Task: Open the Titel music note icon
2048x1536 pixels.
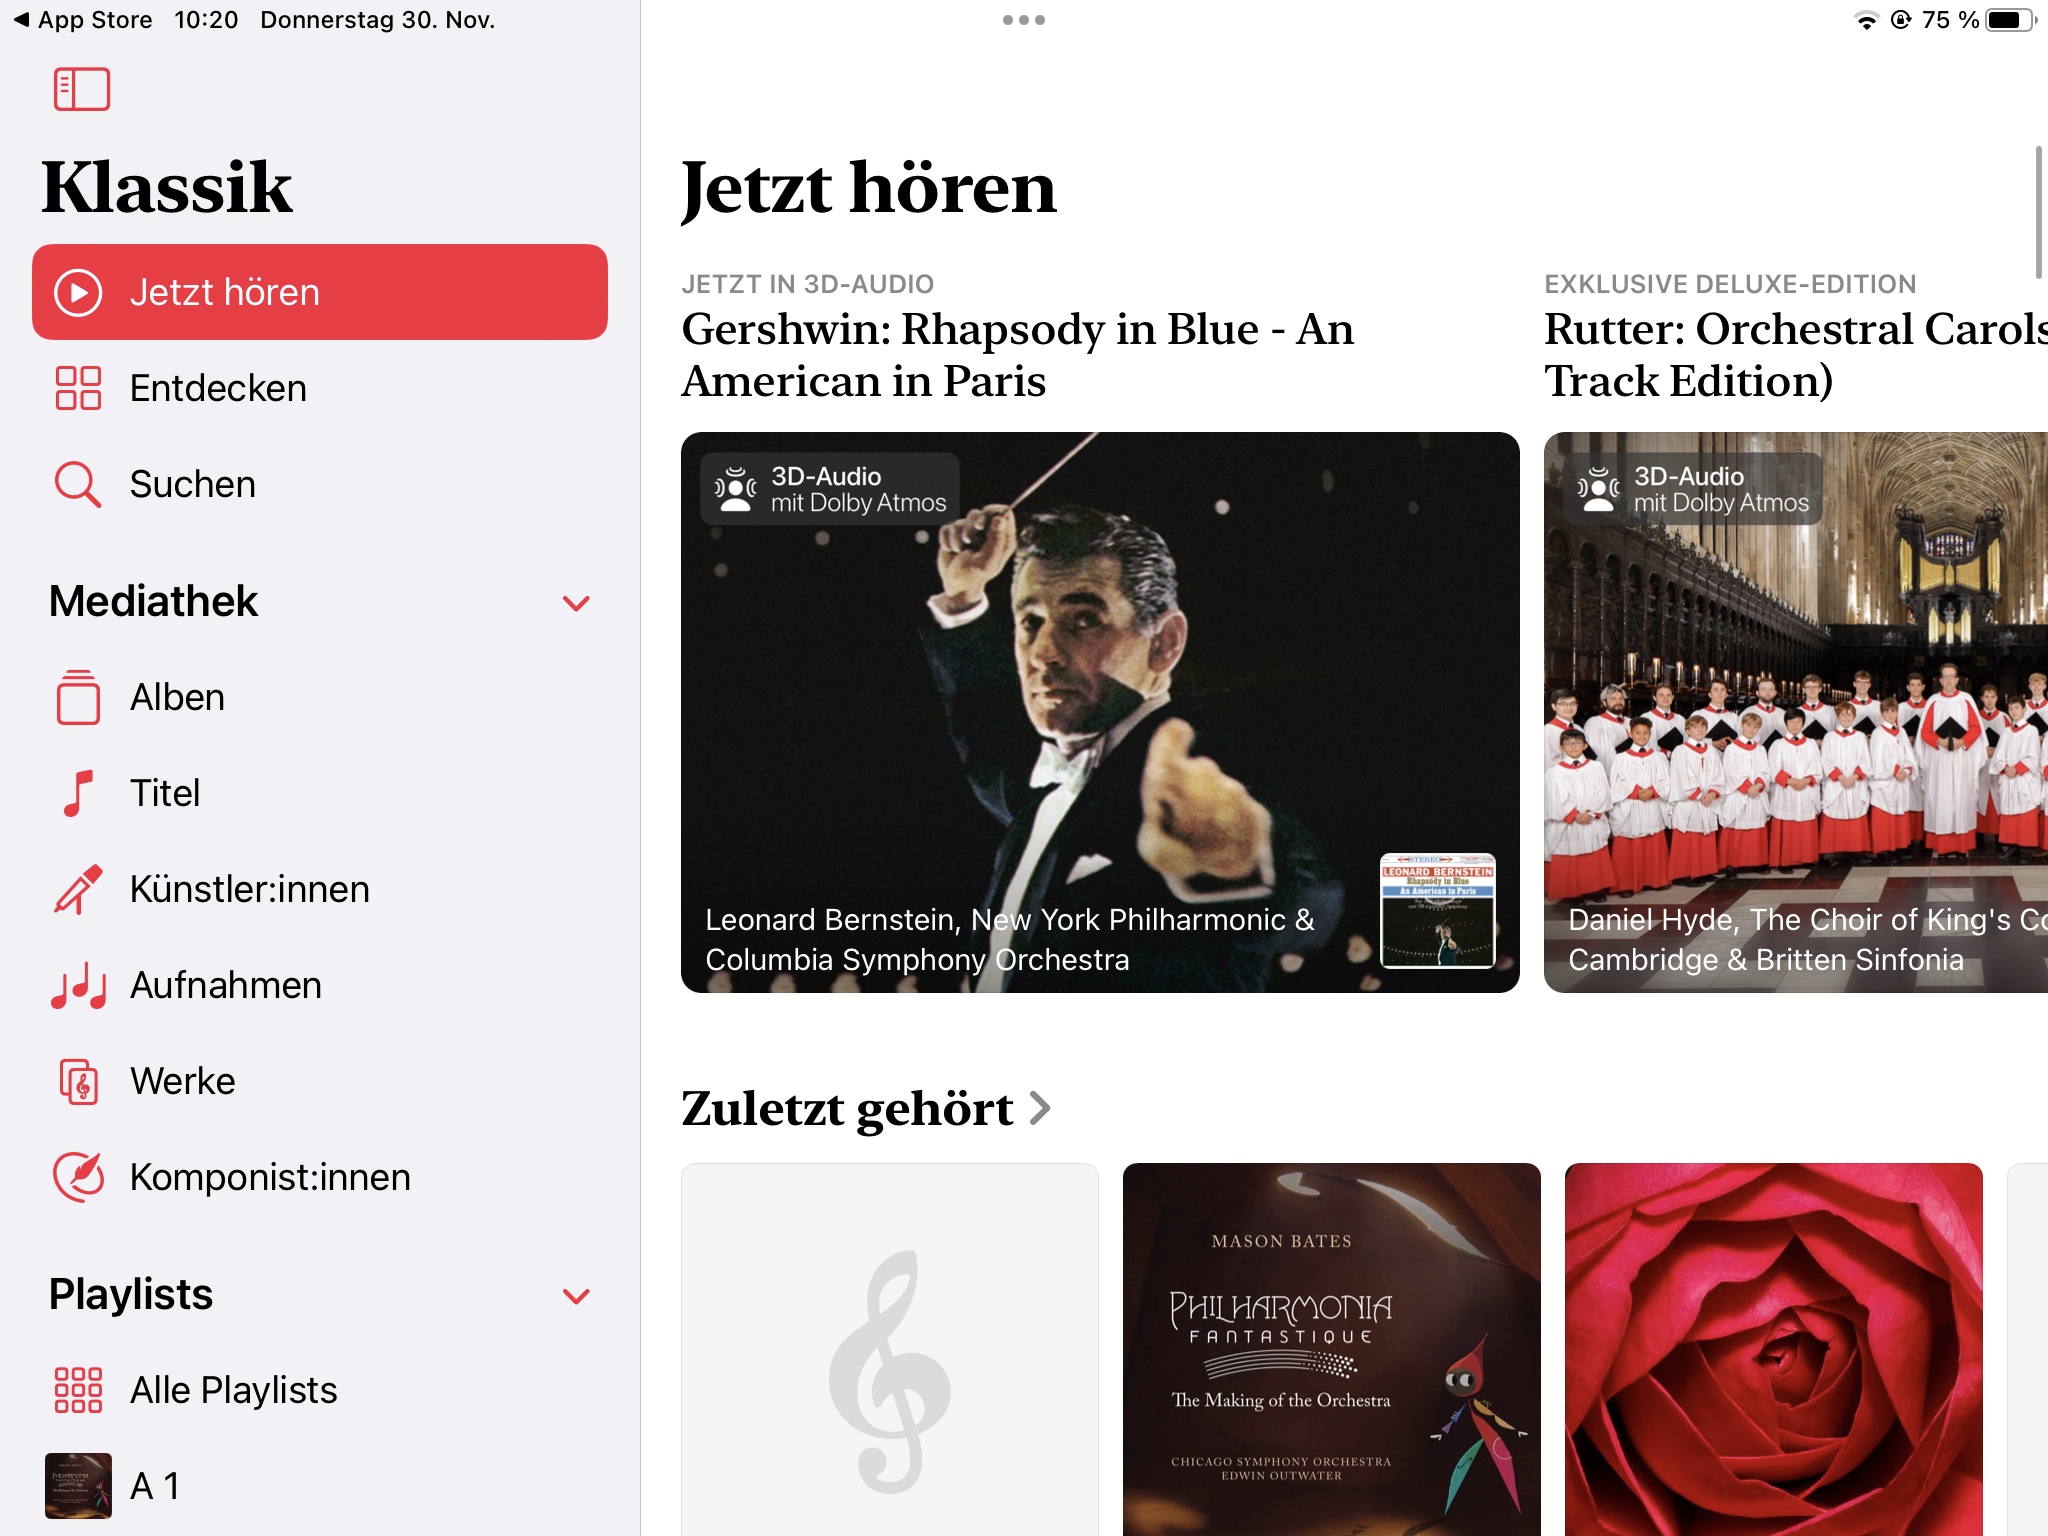Action: pos(78,793)
